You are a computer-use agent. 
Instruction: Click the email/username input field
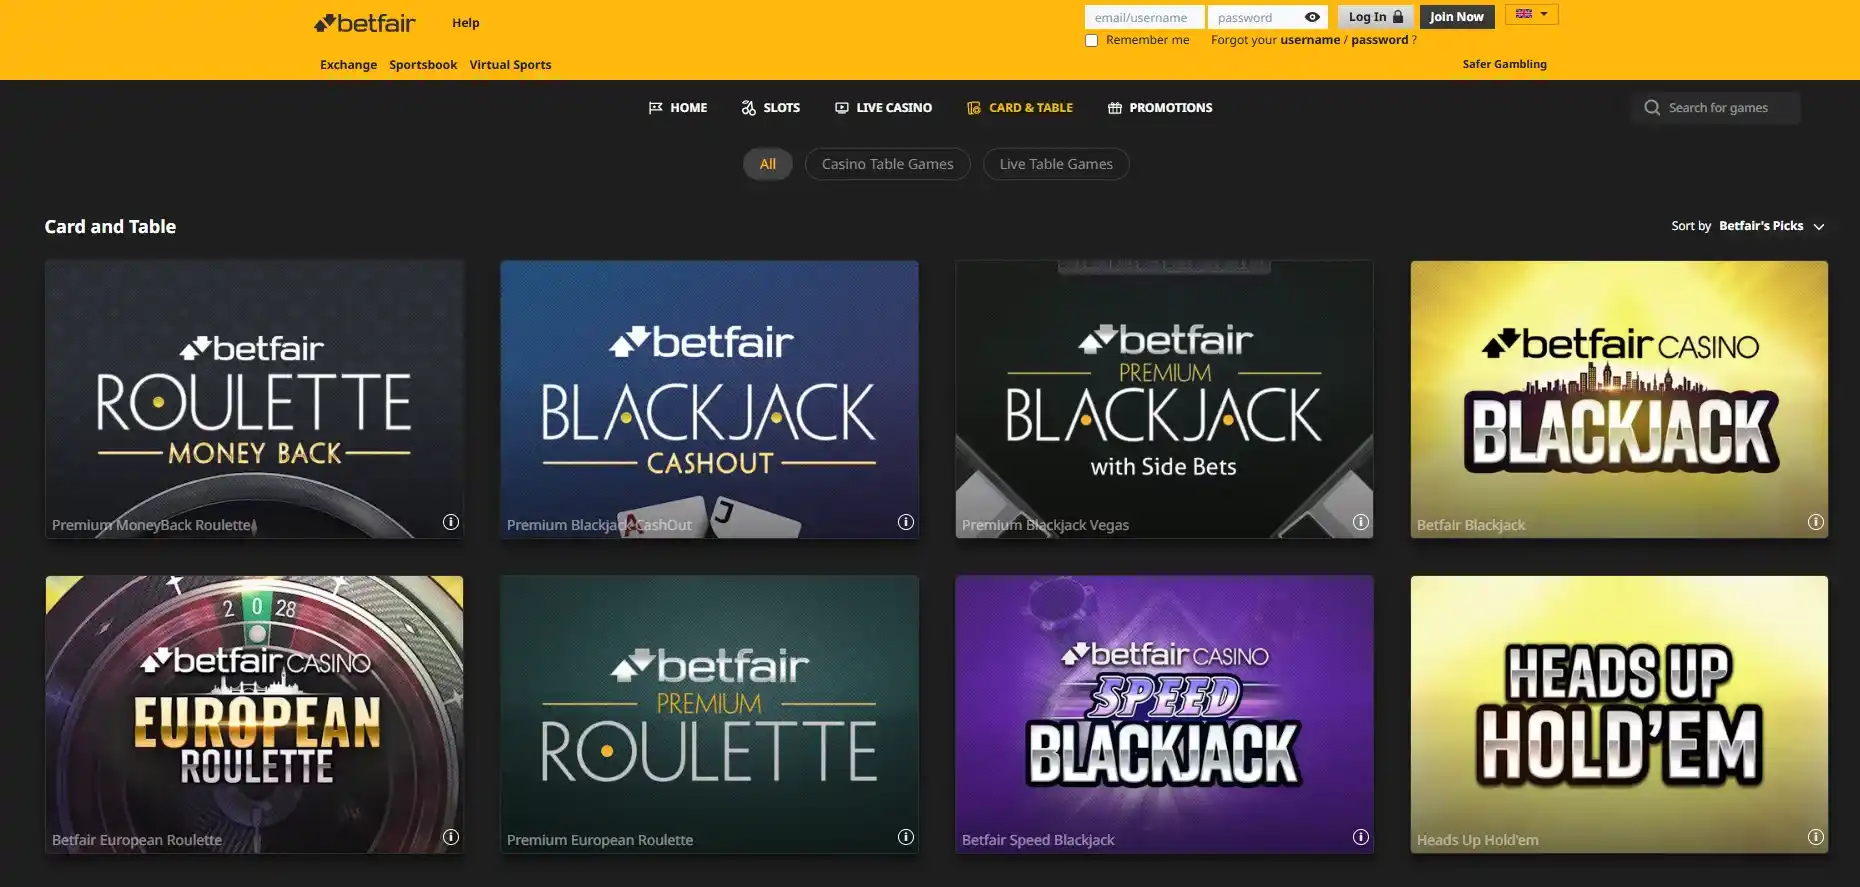pyautogui.click(x=1144, y=17)
